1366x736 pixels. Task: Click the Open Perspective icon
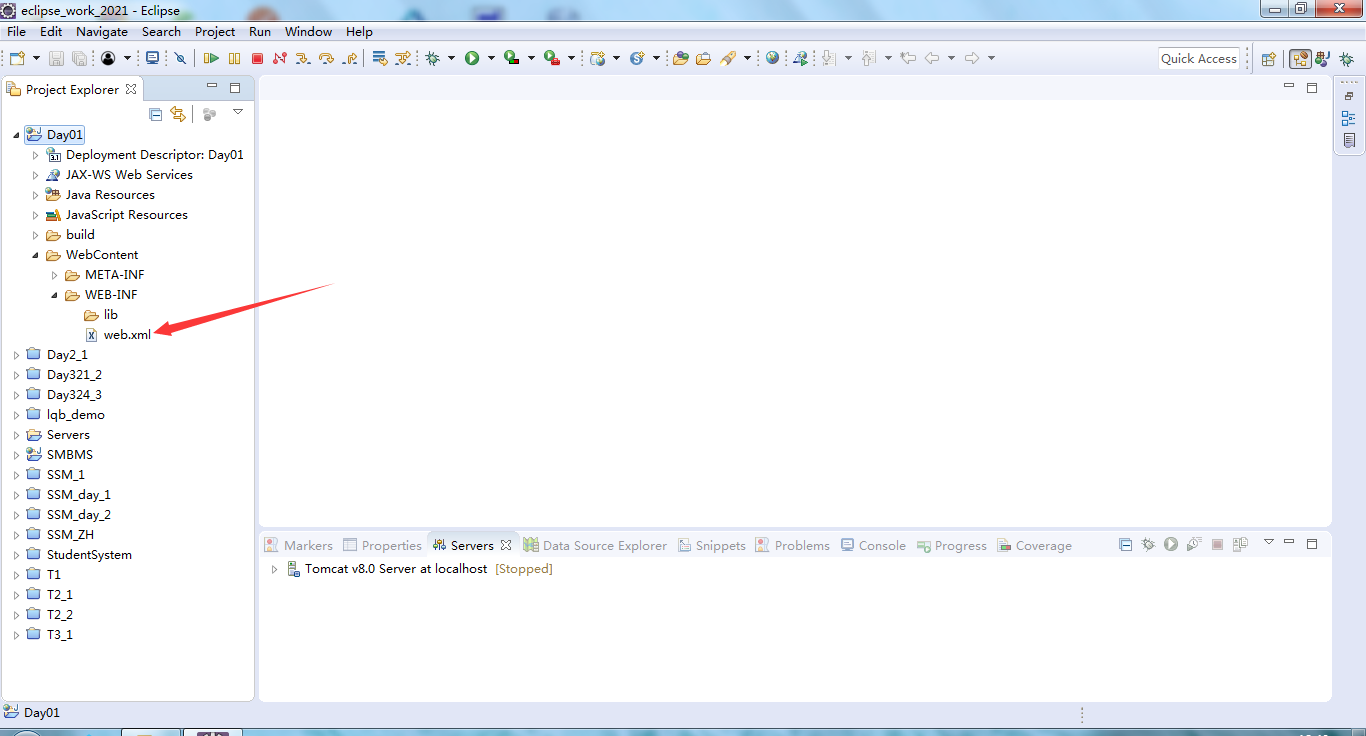coord(1268,59)
